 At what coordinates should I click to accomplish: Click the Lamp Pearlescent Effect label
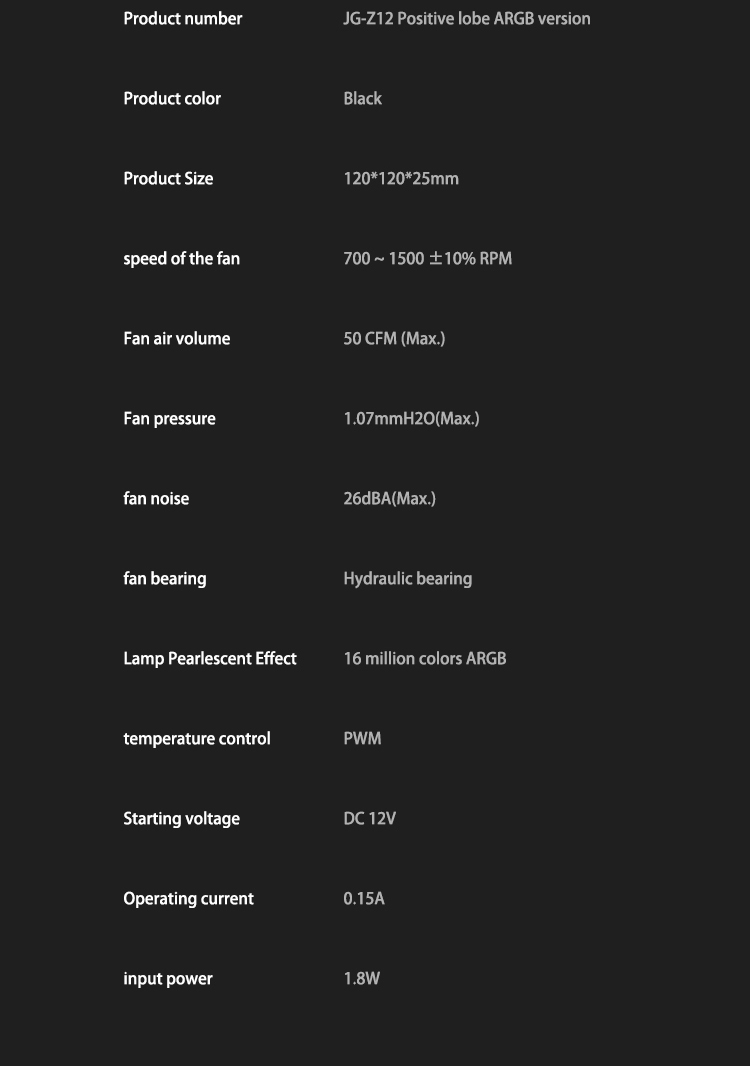(x=210, y=659)
